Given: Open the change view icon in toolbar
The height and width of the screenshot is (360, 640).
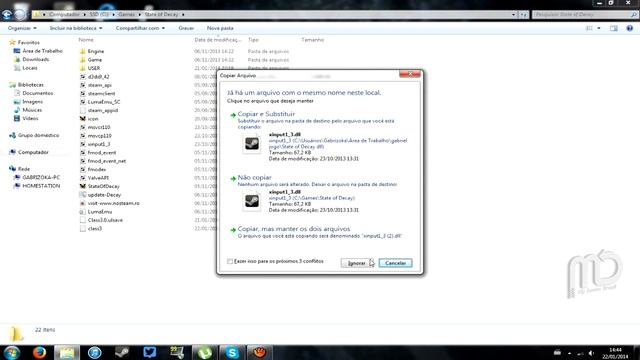Looking at the screenshot, I should (x=589, y=28).
